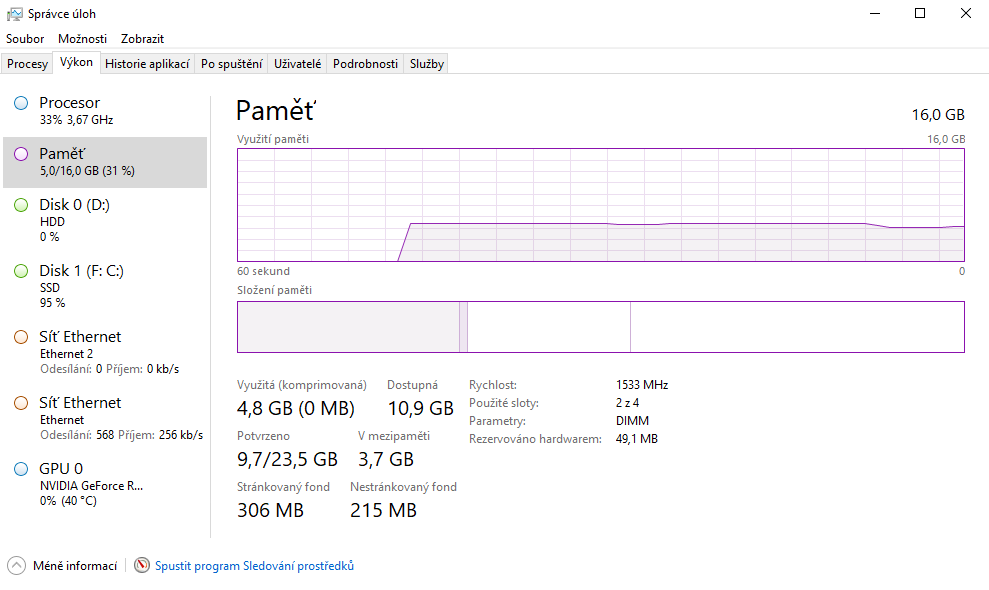This screenshot has height=590, width=989.
Task: Open the Podrobnosti tab
Action: click(x=365, y=64)
